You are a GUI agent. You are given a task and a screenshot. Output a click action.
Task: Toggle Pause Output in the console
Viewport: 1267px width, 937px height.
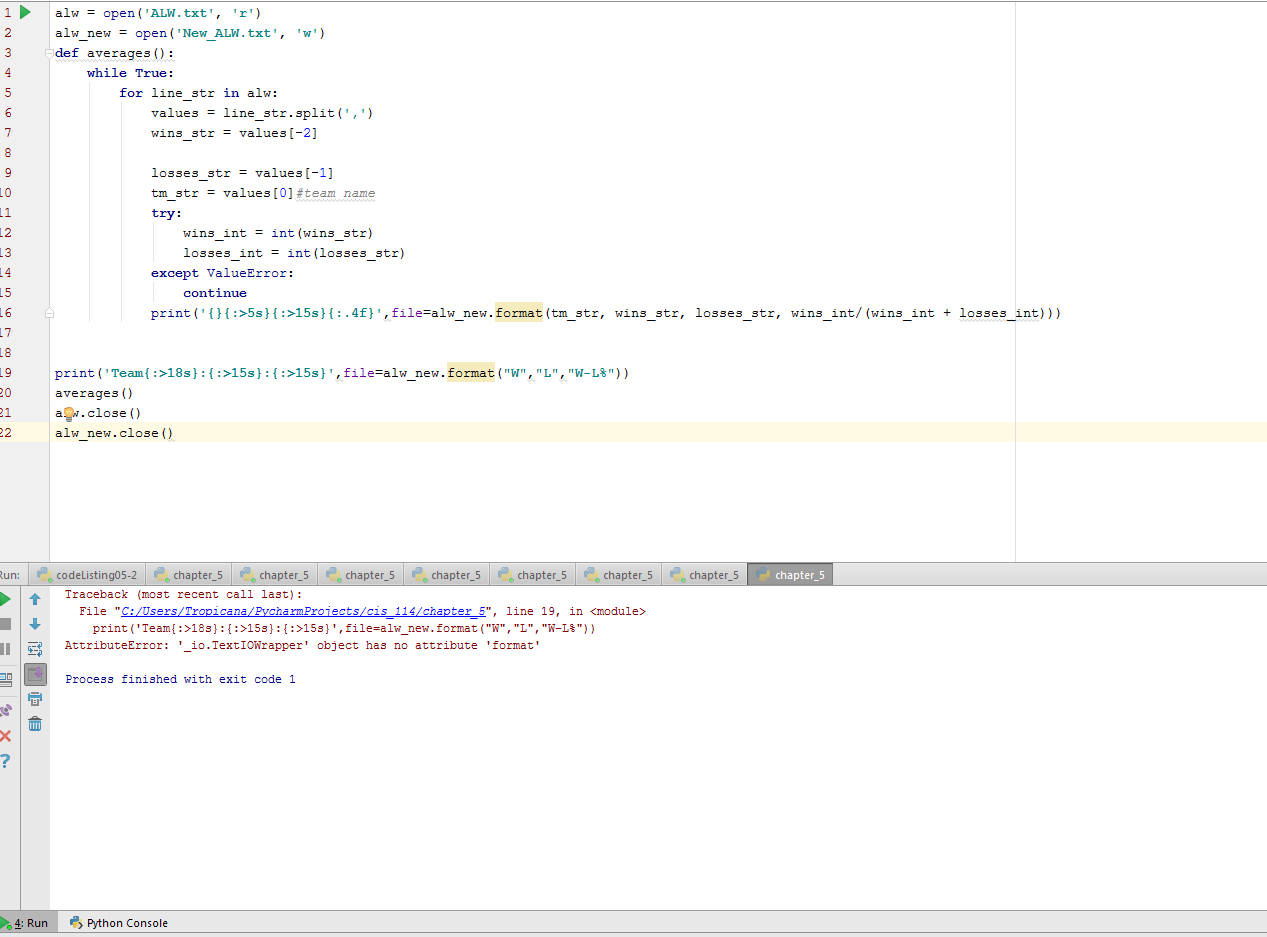pos(4,648)
